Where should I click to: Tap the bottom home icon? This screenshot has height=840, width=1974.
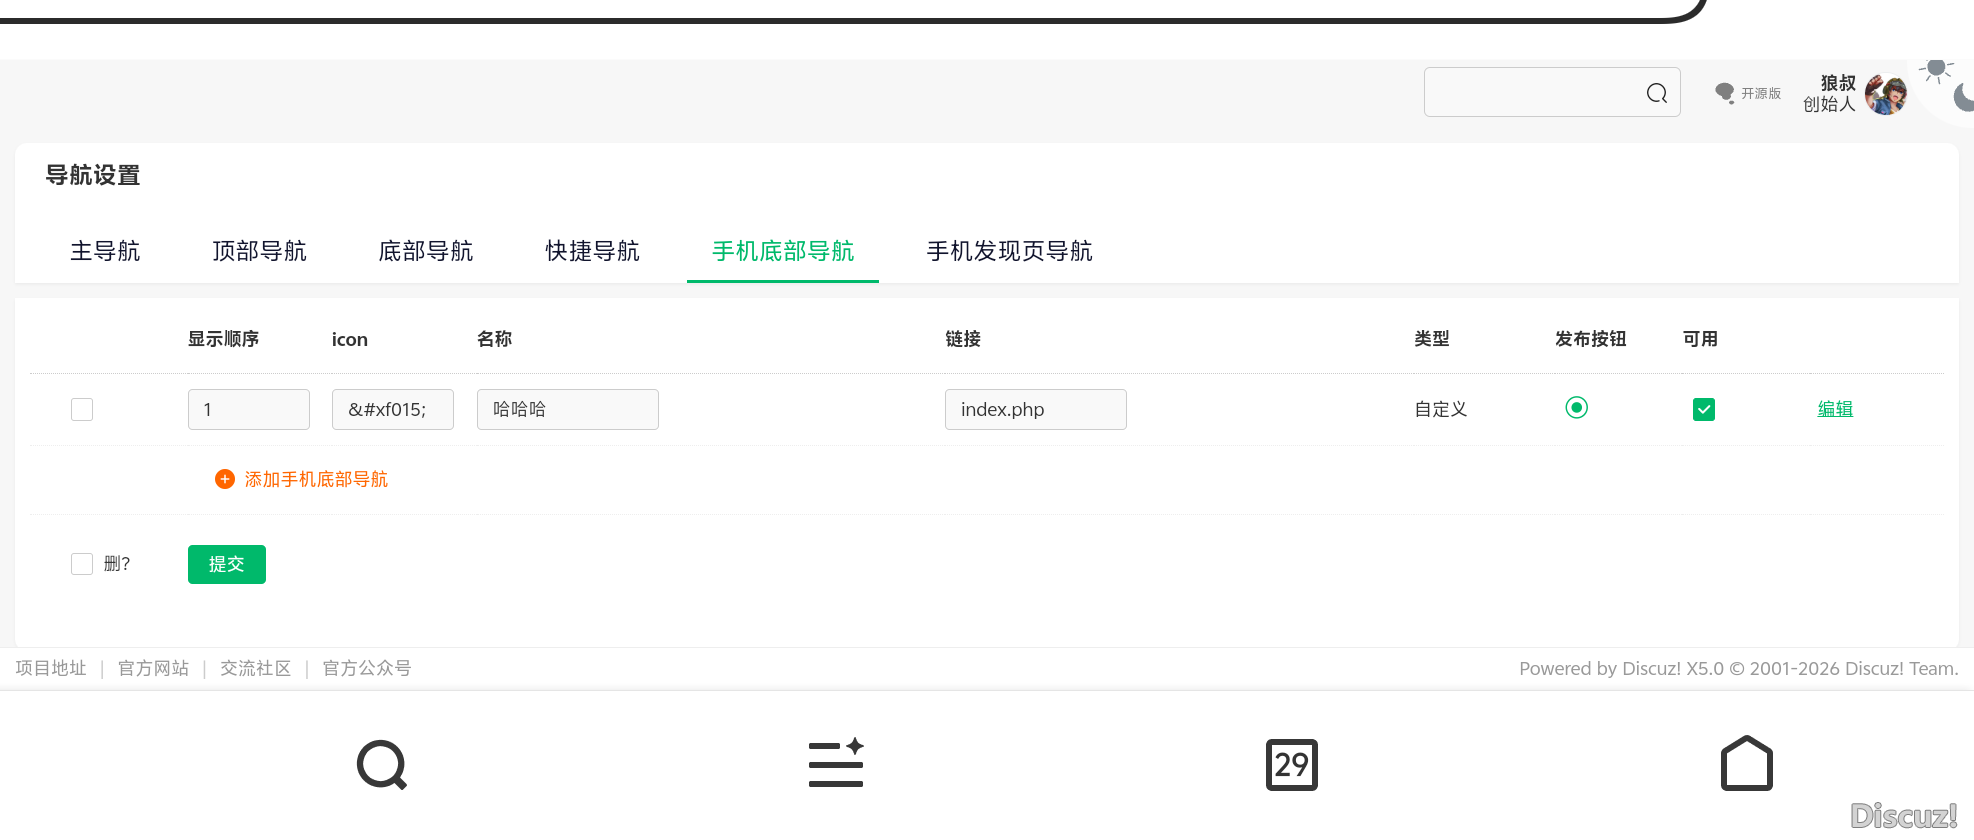[x=1747, y=763]
